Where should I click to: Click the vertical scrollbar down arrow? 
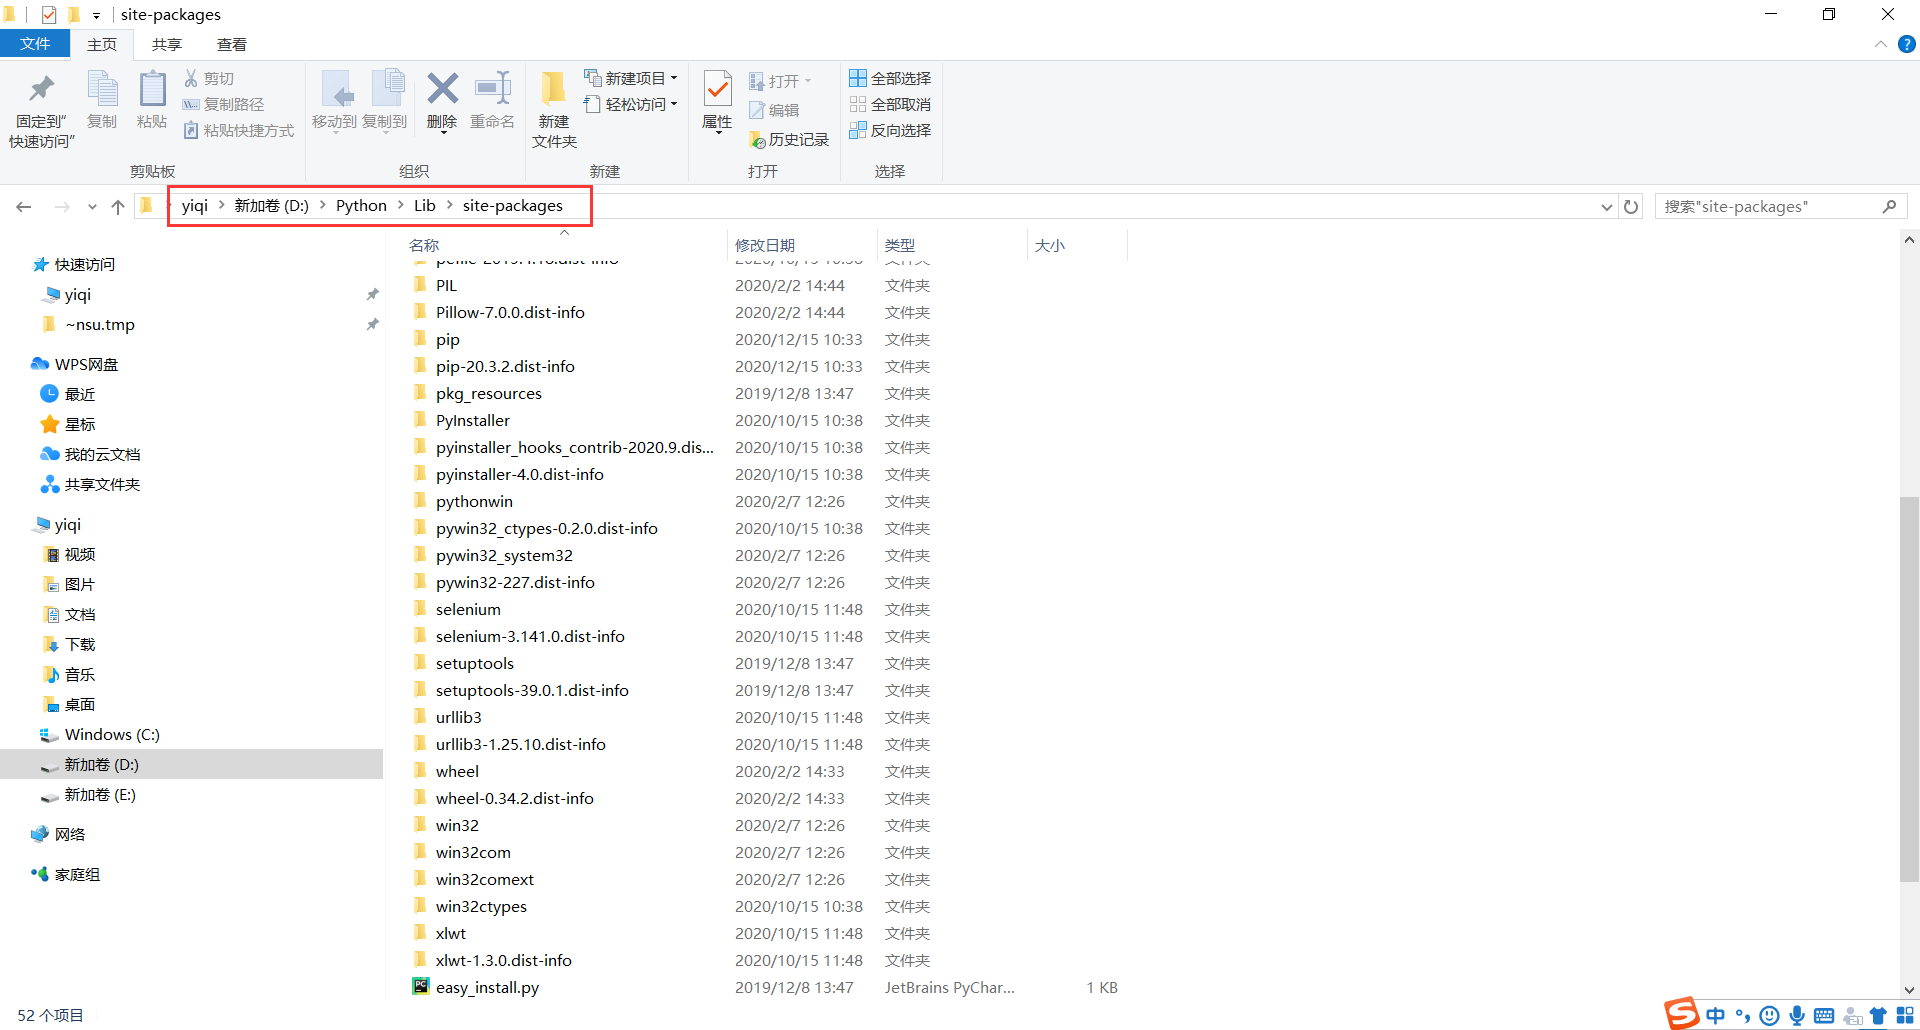point(1909,990)
